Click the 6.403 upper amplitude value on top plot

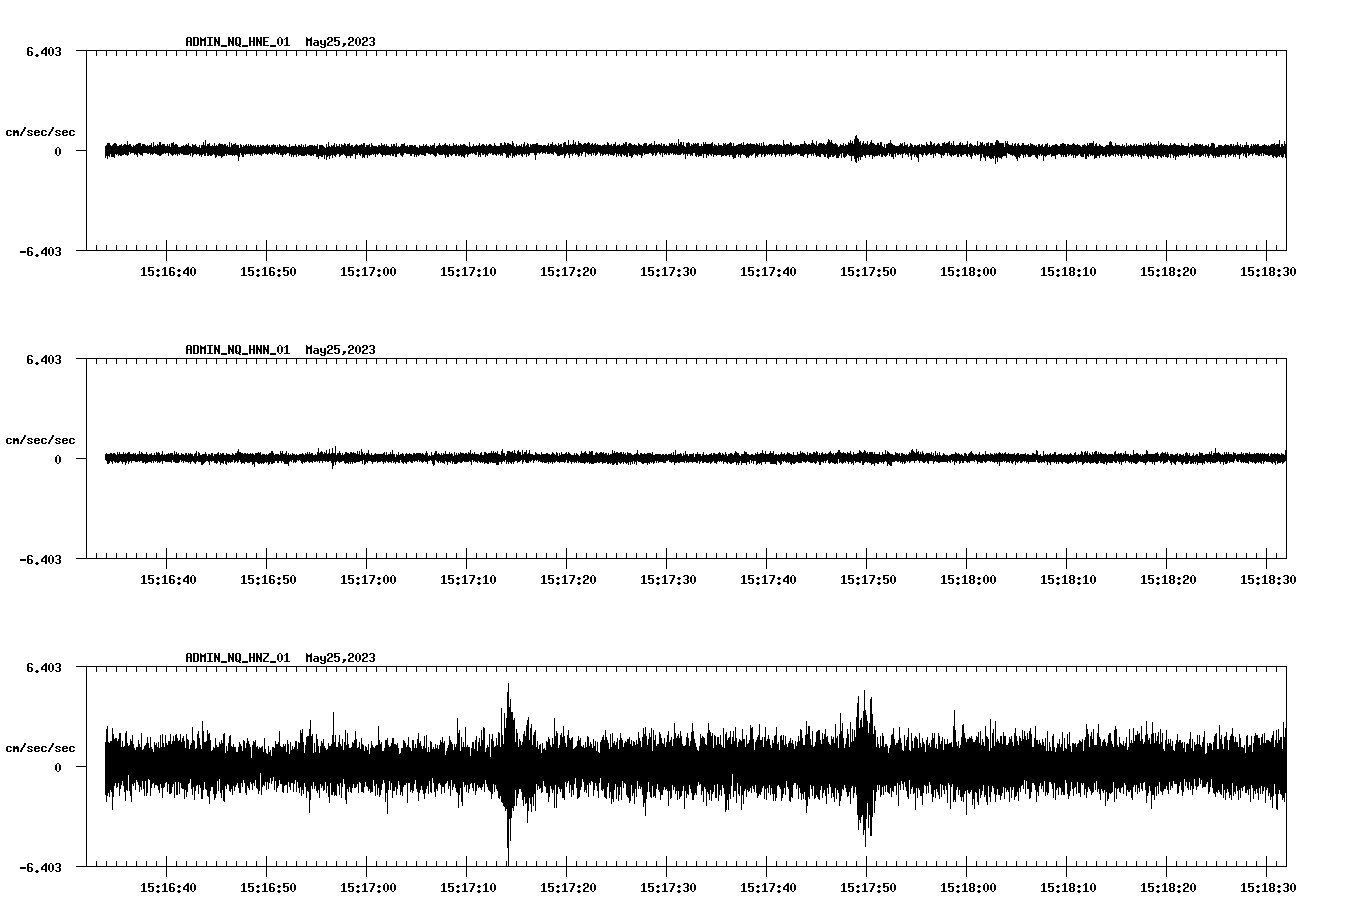click(46, 49)
